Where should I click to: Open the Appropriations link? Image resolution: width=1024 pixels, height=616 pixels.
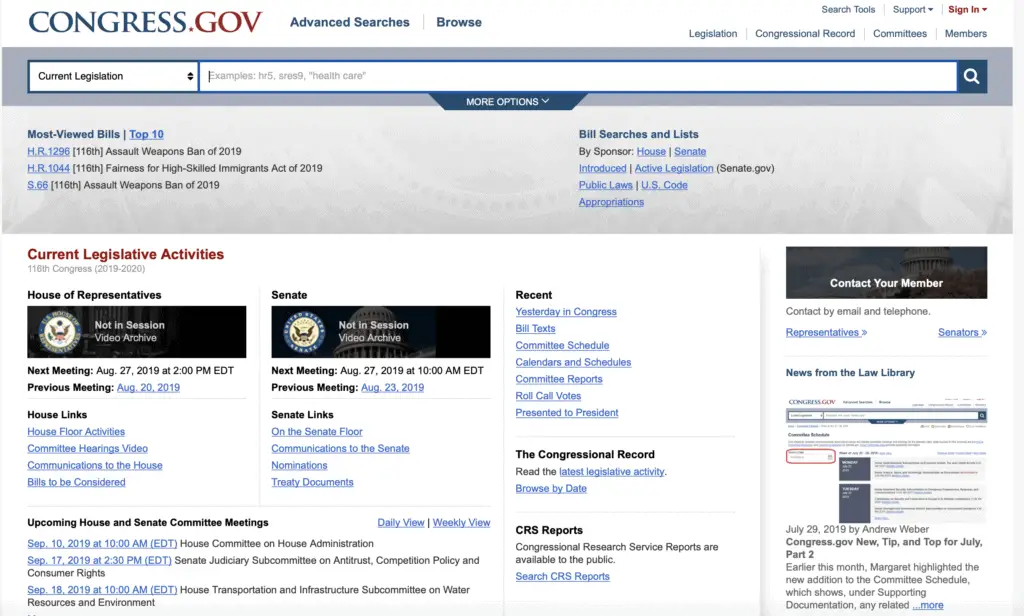tap(611, 203)
